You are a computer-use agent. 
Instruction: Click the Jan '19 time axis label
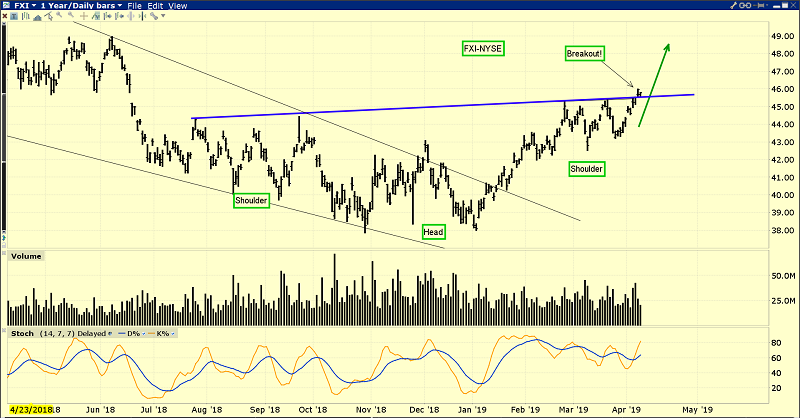pyautogui.click(x=472, y=410)
